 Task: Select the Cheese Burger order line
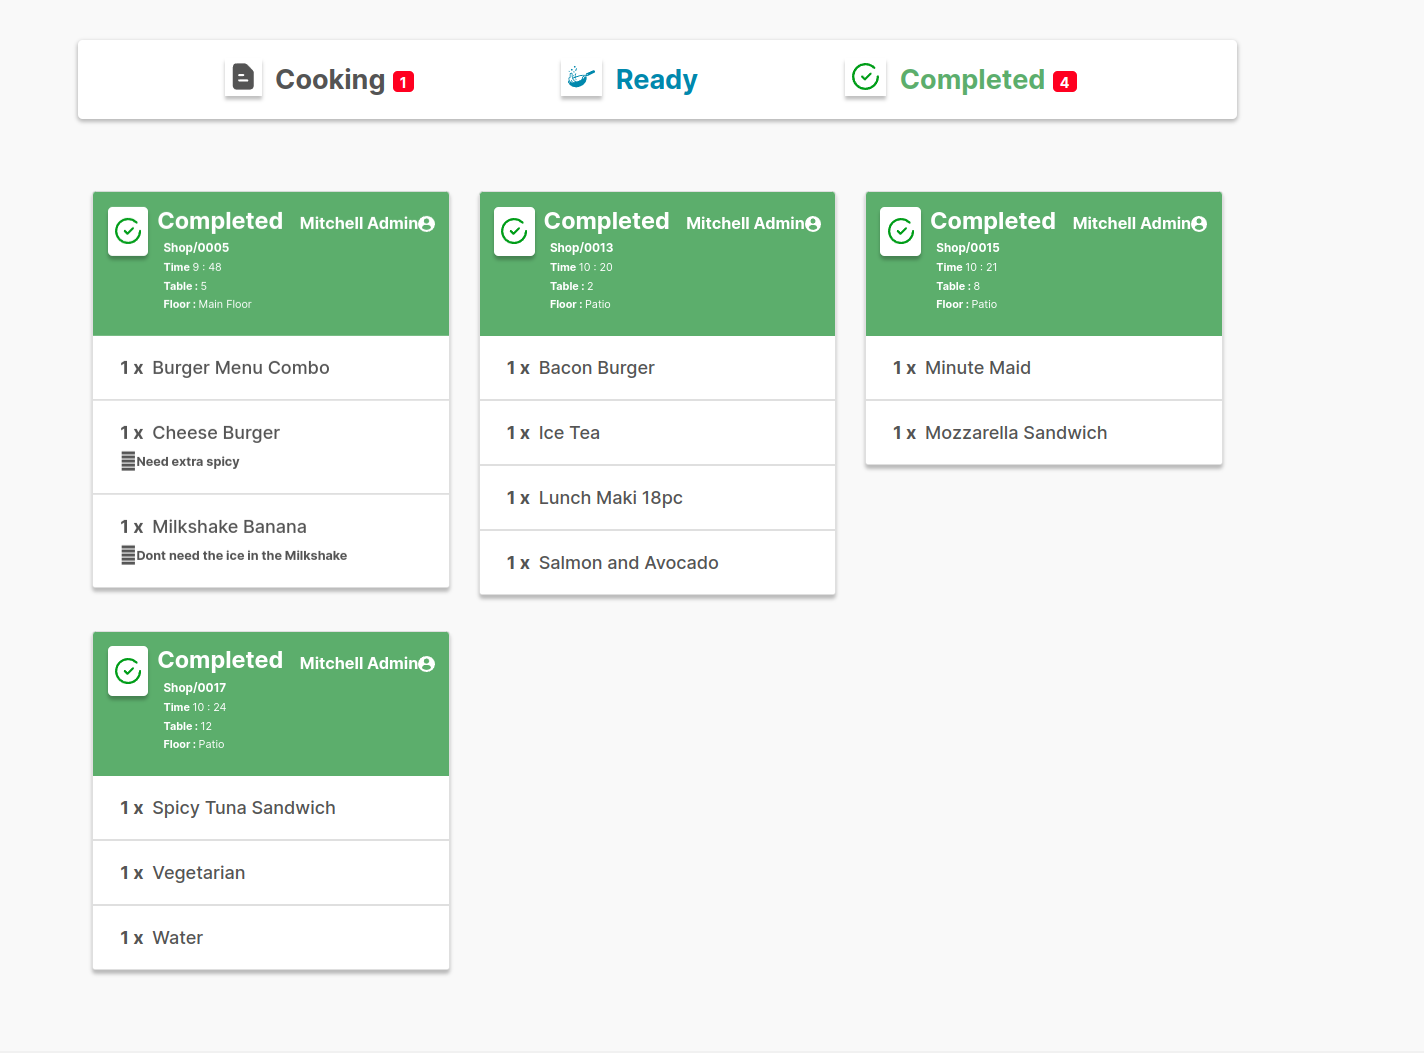[x=271, y=447]
